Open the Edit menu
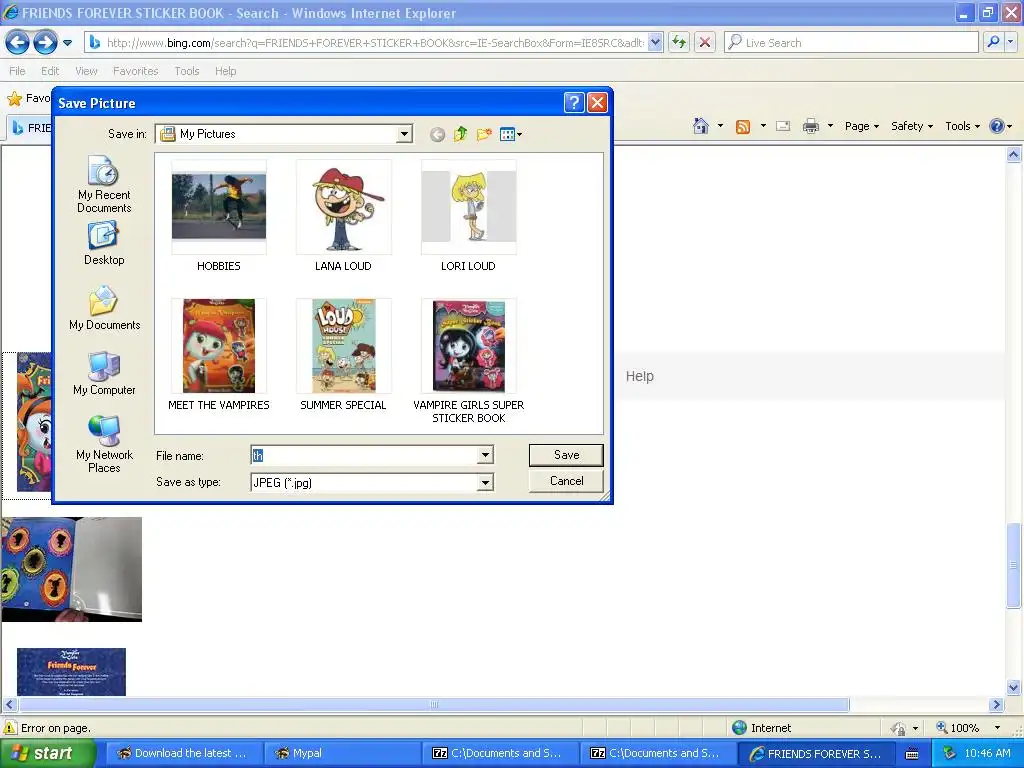The width and height of the screenshot is (1024, 768). click(x=50, y=71)
